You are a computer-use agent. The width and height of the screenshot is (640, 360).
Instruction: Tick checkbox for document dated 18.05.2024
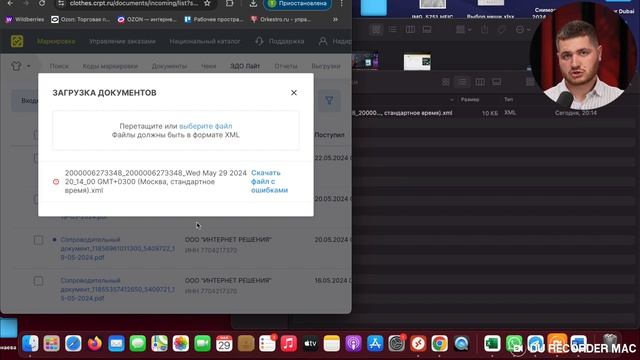38,281
